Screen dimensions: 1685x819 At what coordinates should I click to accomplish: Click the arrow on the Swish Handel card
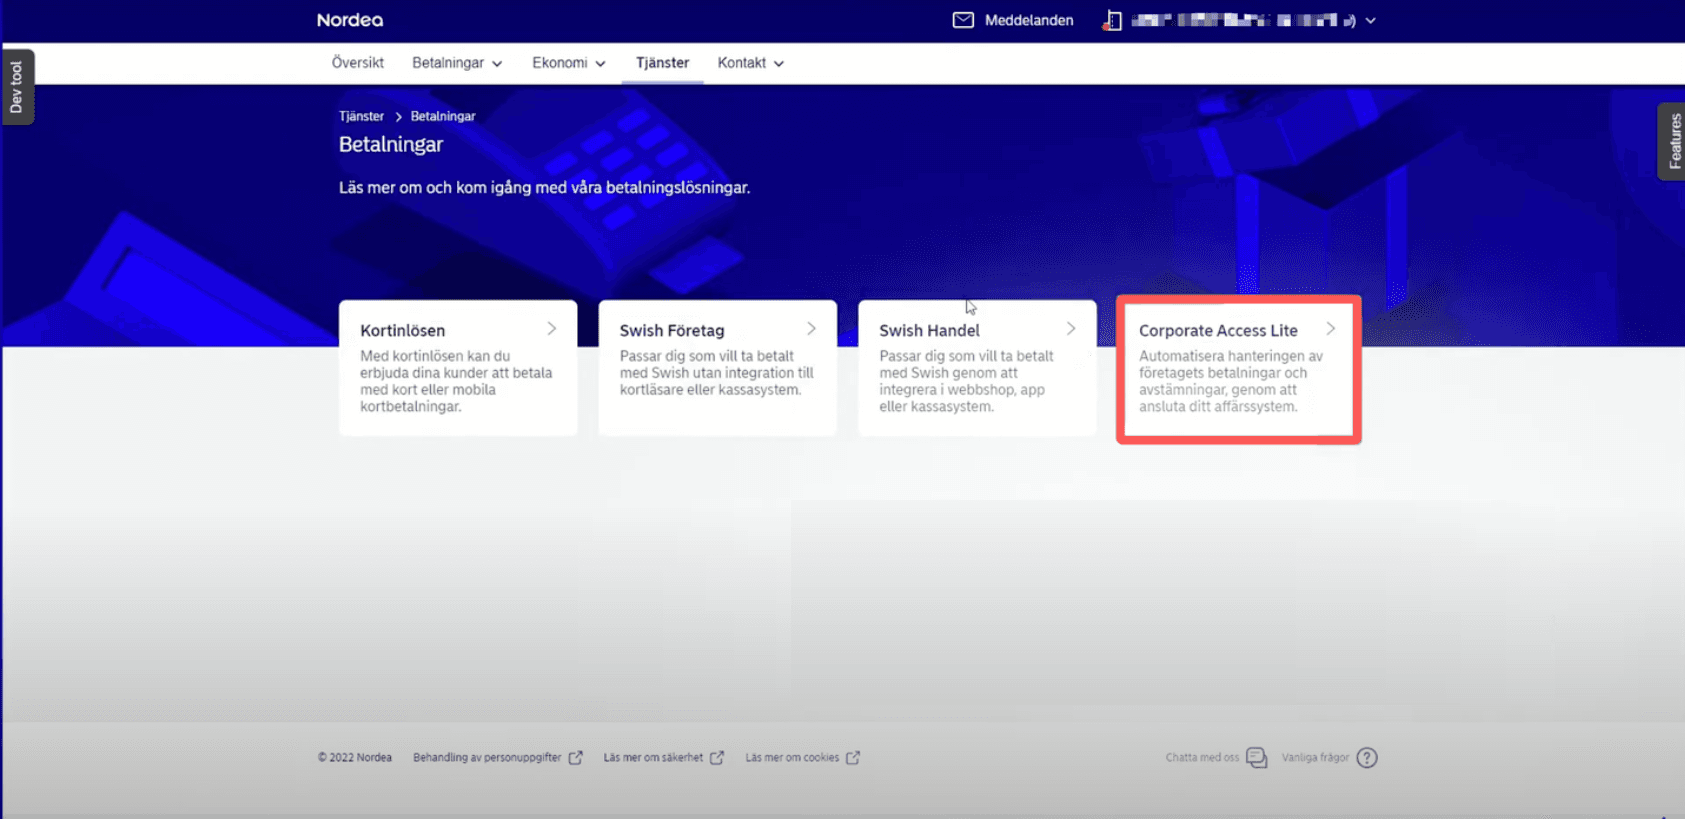pyautogui.click(x=1071, y=329)
